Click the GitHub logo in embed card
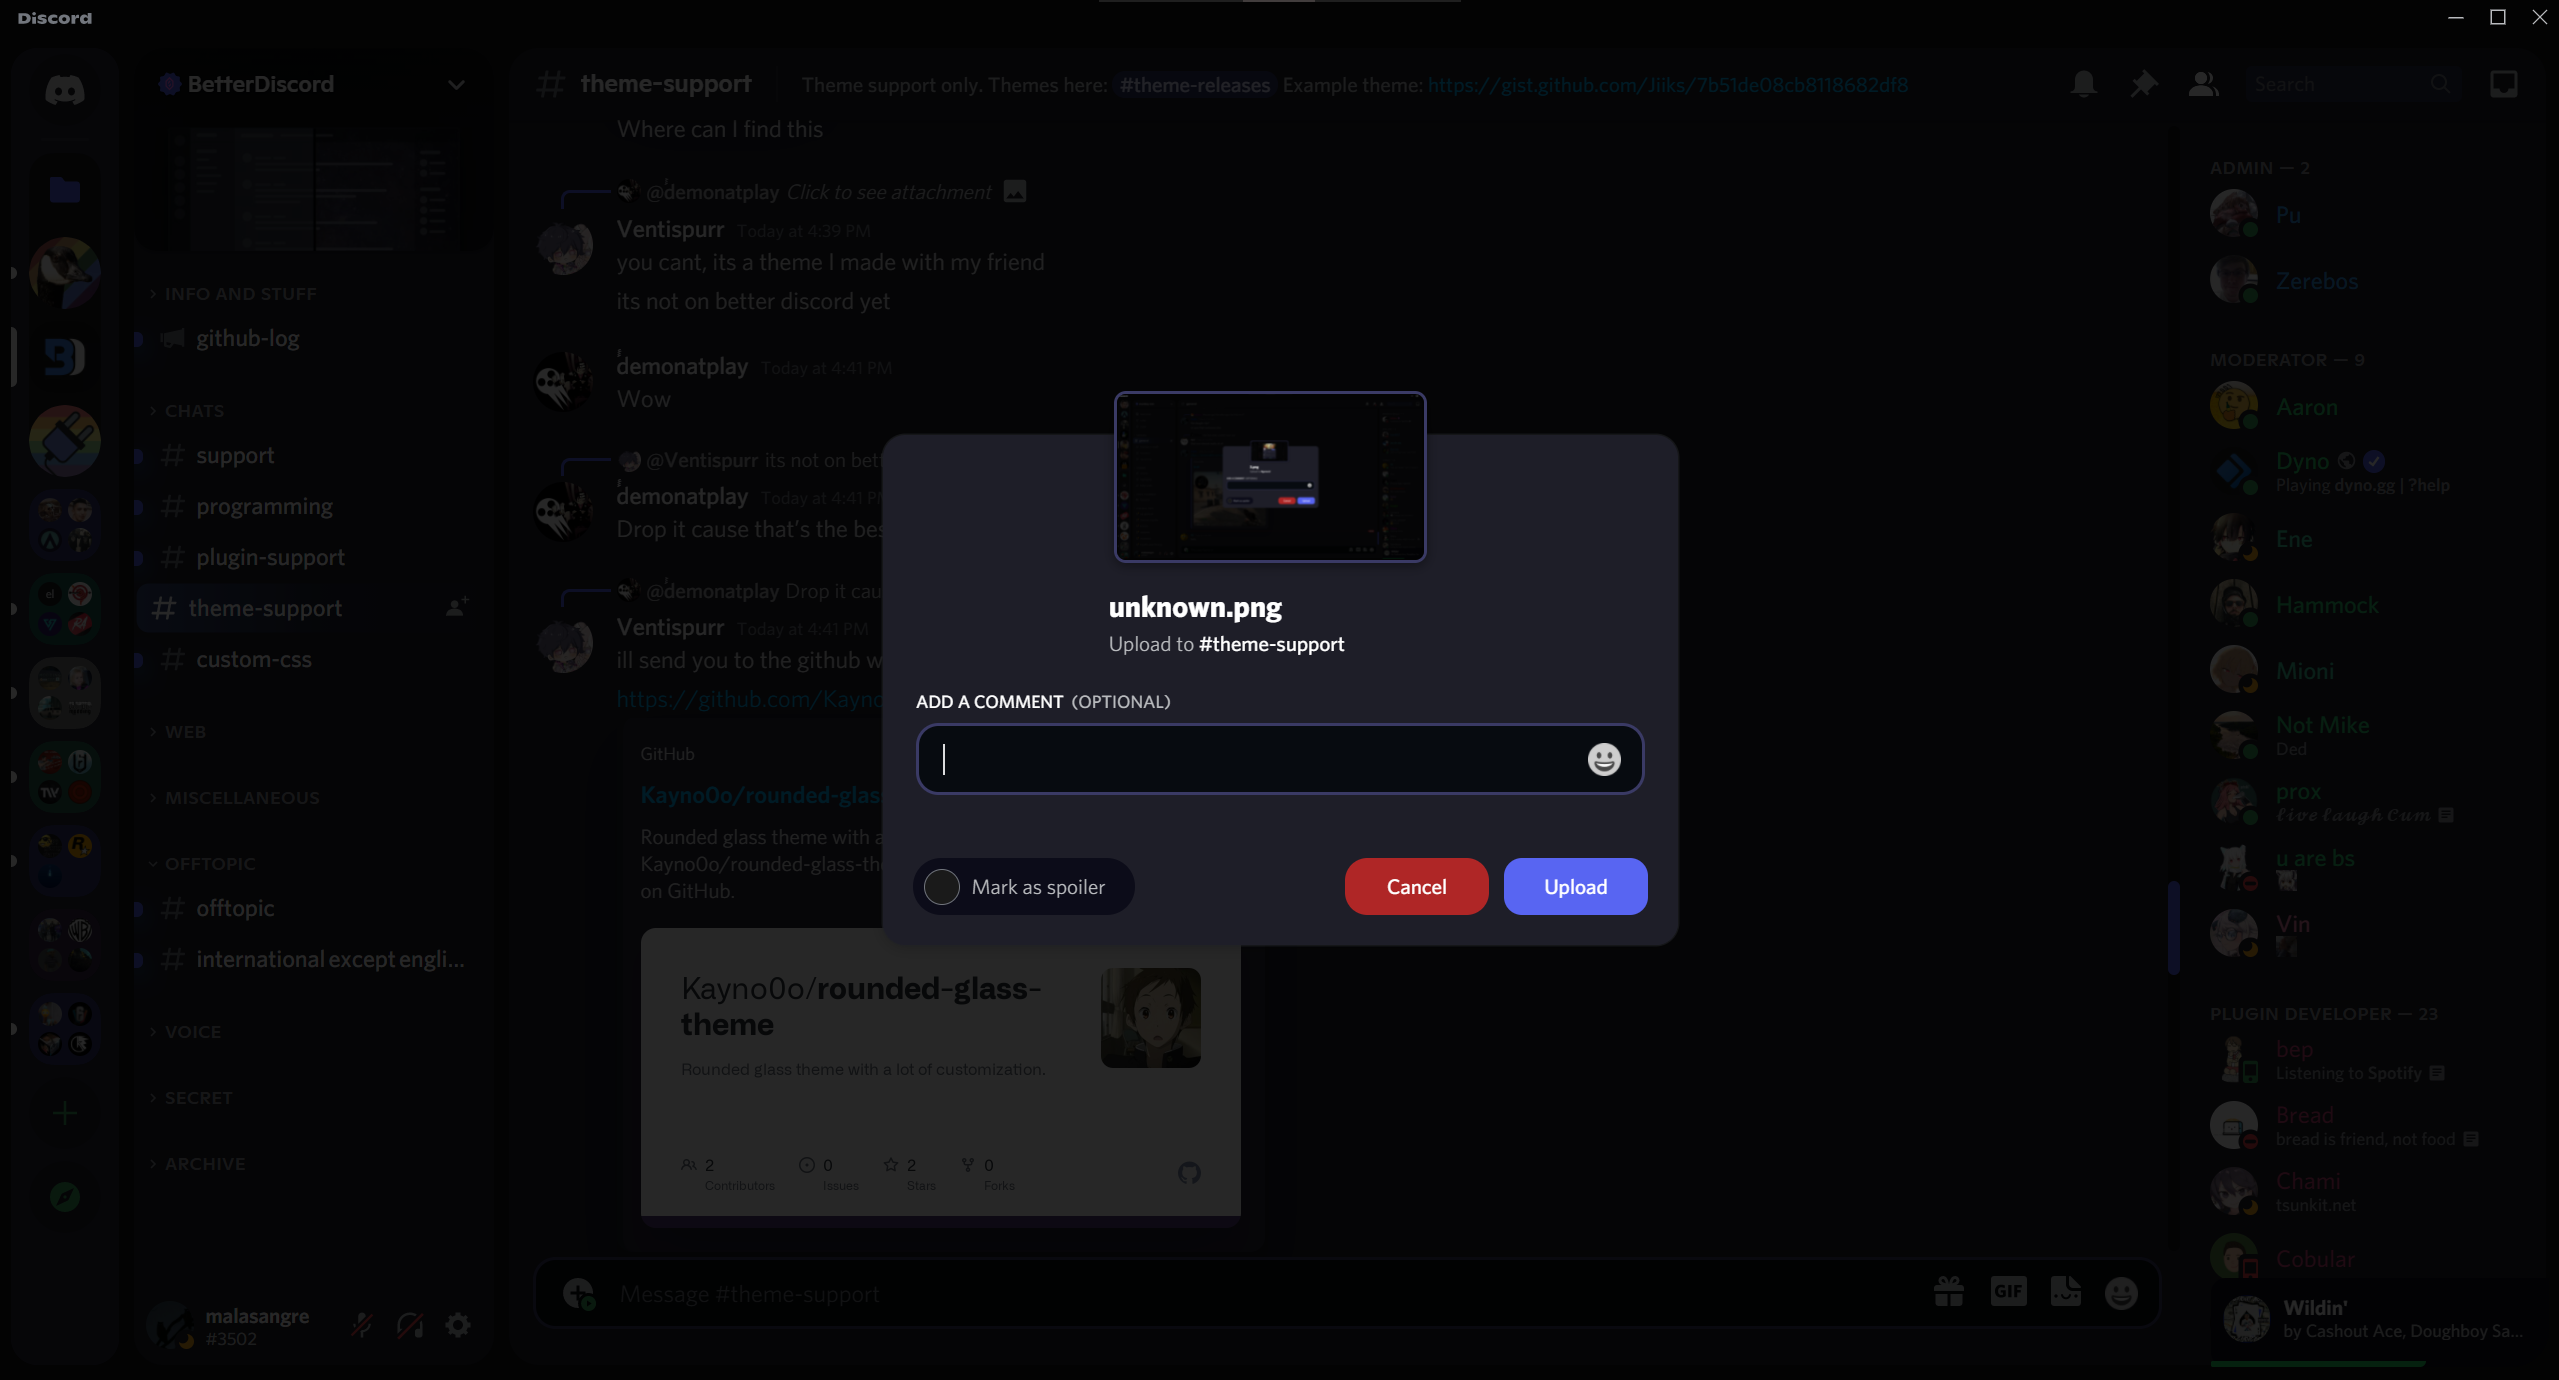Image resolution: width=2559 pixels, height=1380 pixels. tap(1188, 1172)
